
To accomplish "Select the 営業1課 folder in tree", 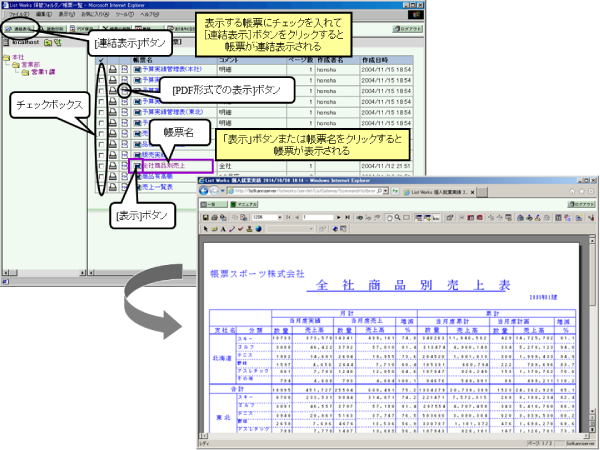I will point(43,72).
